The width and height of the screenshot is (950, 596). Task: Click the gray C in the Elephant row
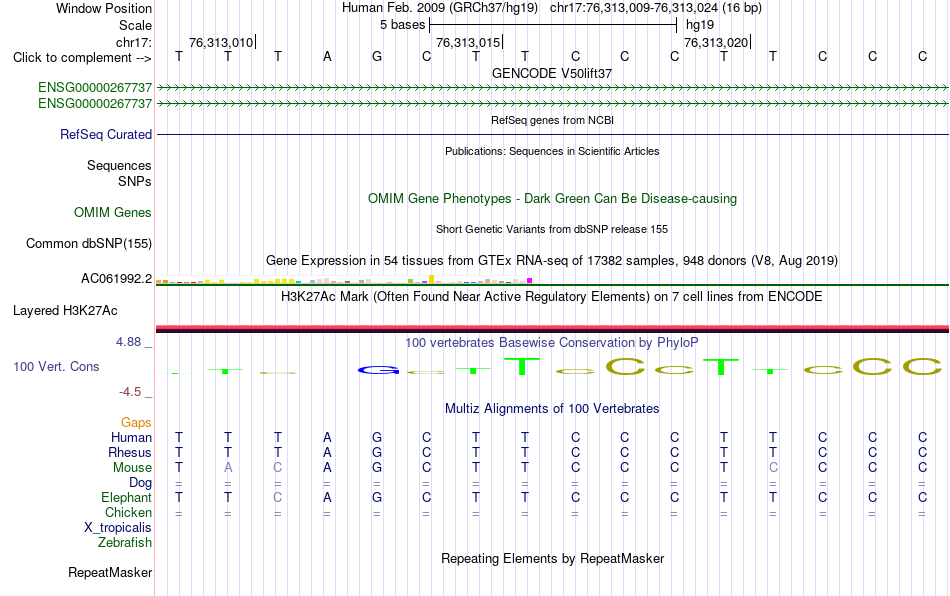point(277,497)
